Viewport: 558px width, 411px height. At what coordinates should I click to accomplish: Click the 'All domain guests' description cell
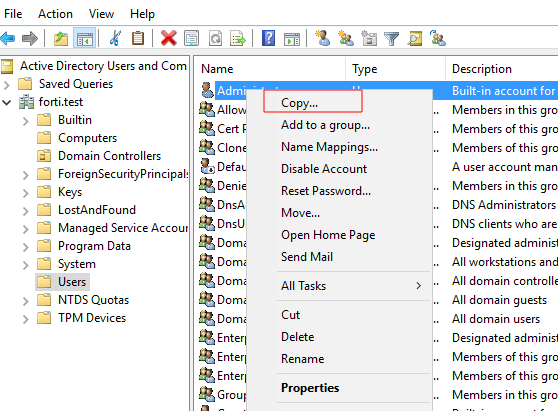pos(499,300)
